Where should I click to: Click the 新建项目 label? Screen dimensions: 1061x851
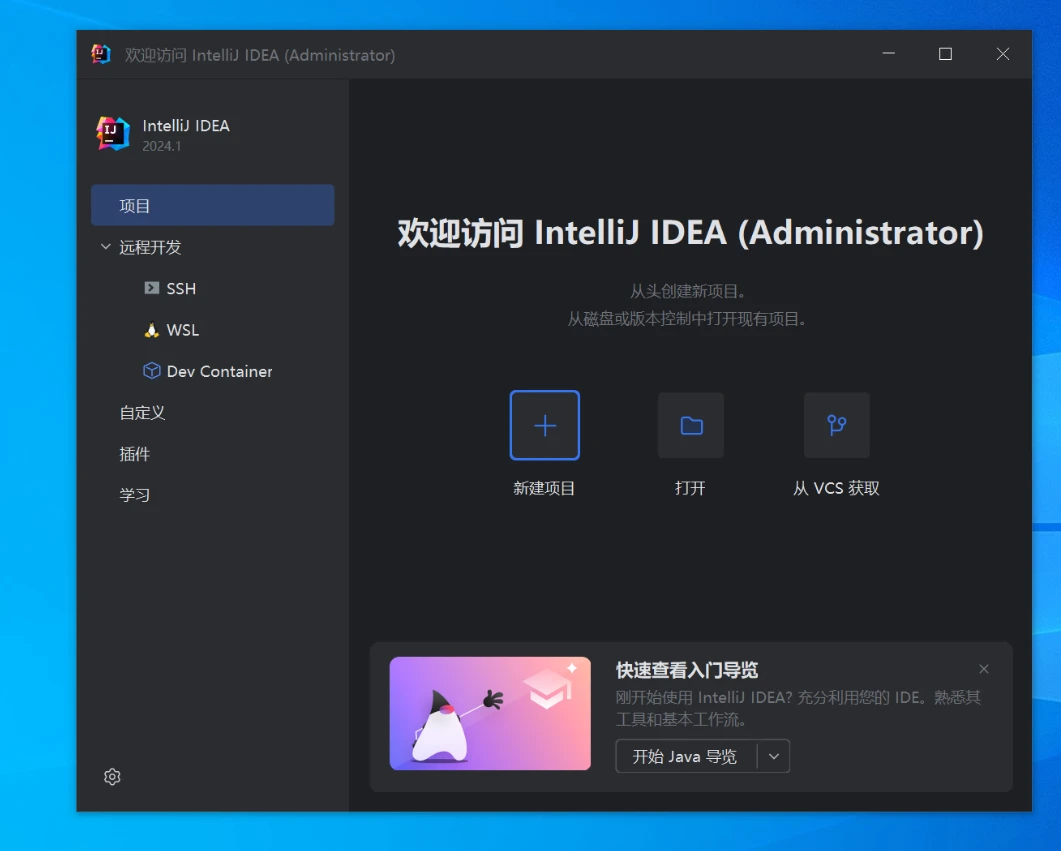tap(544, 488)
